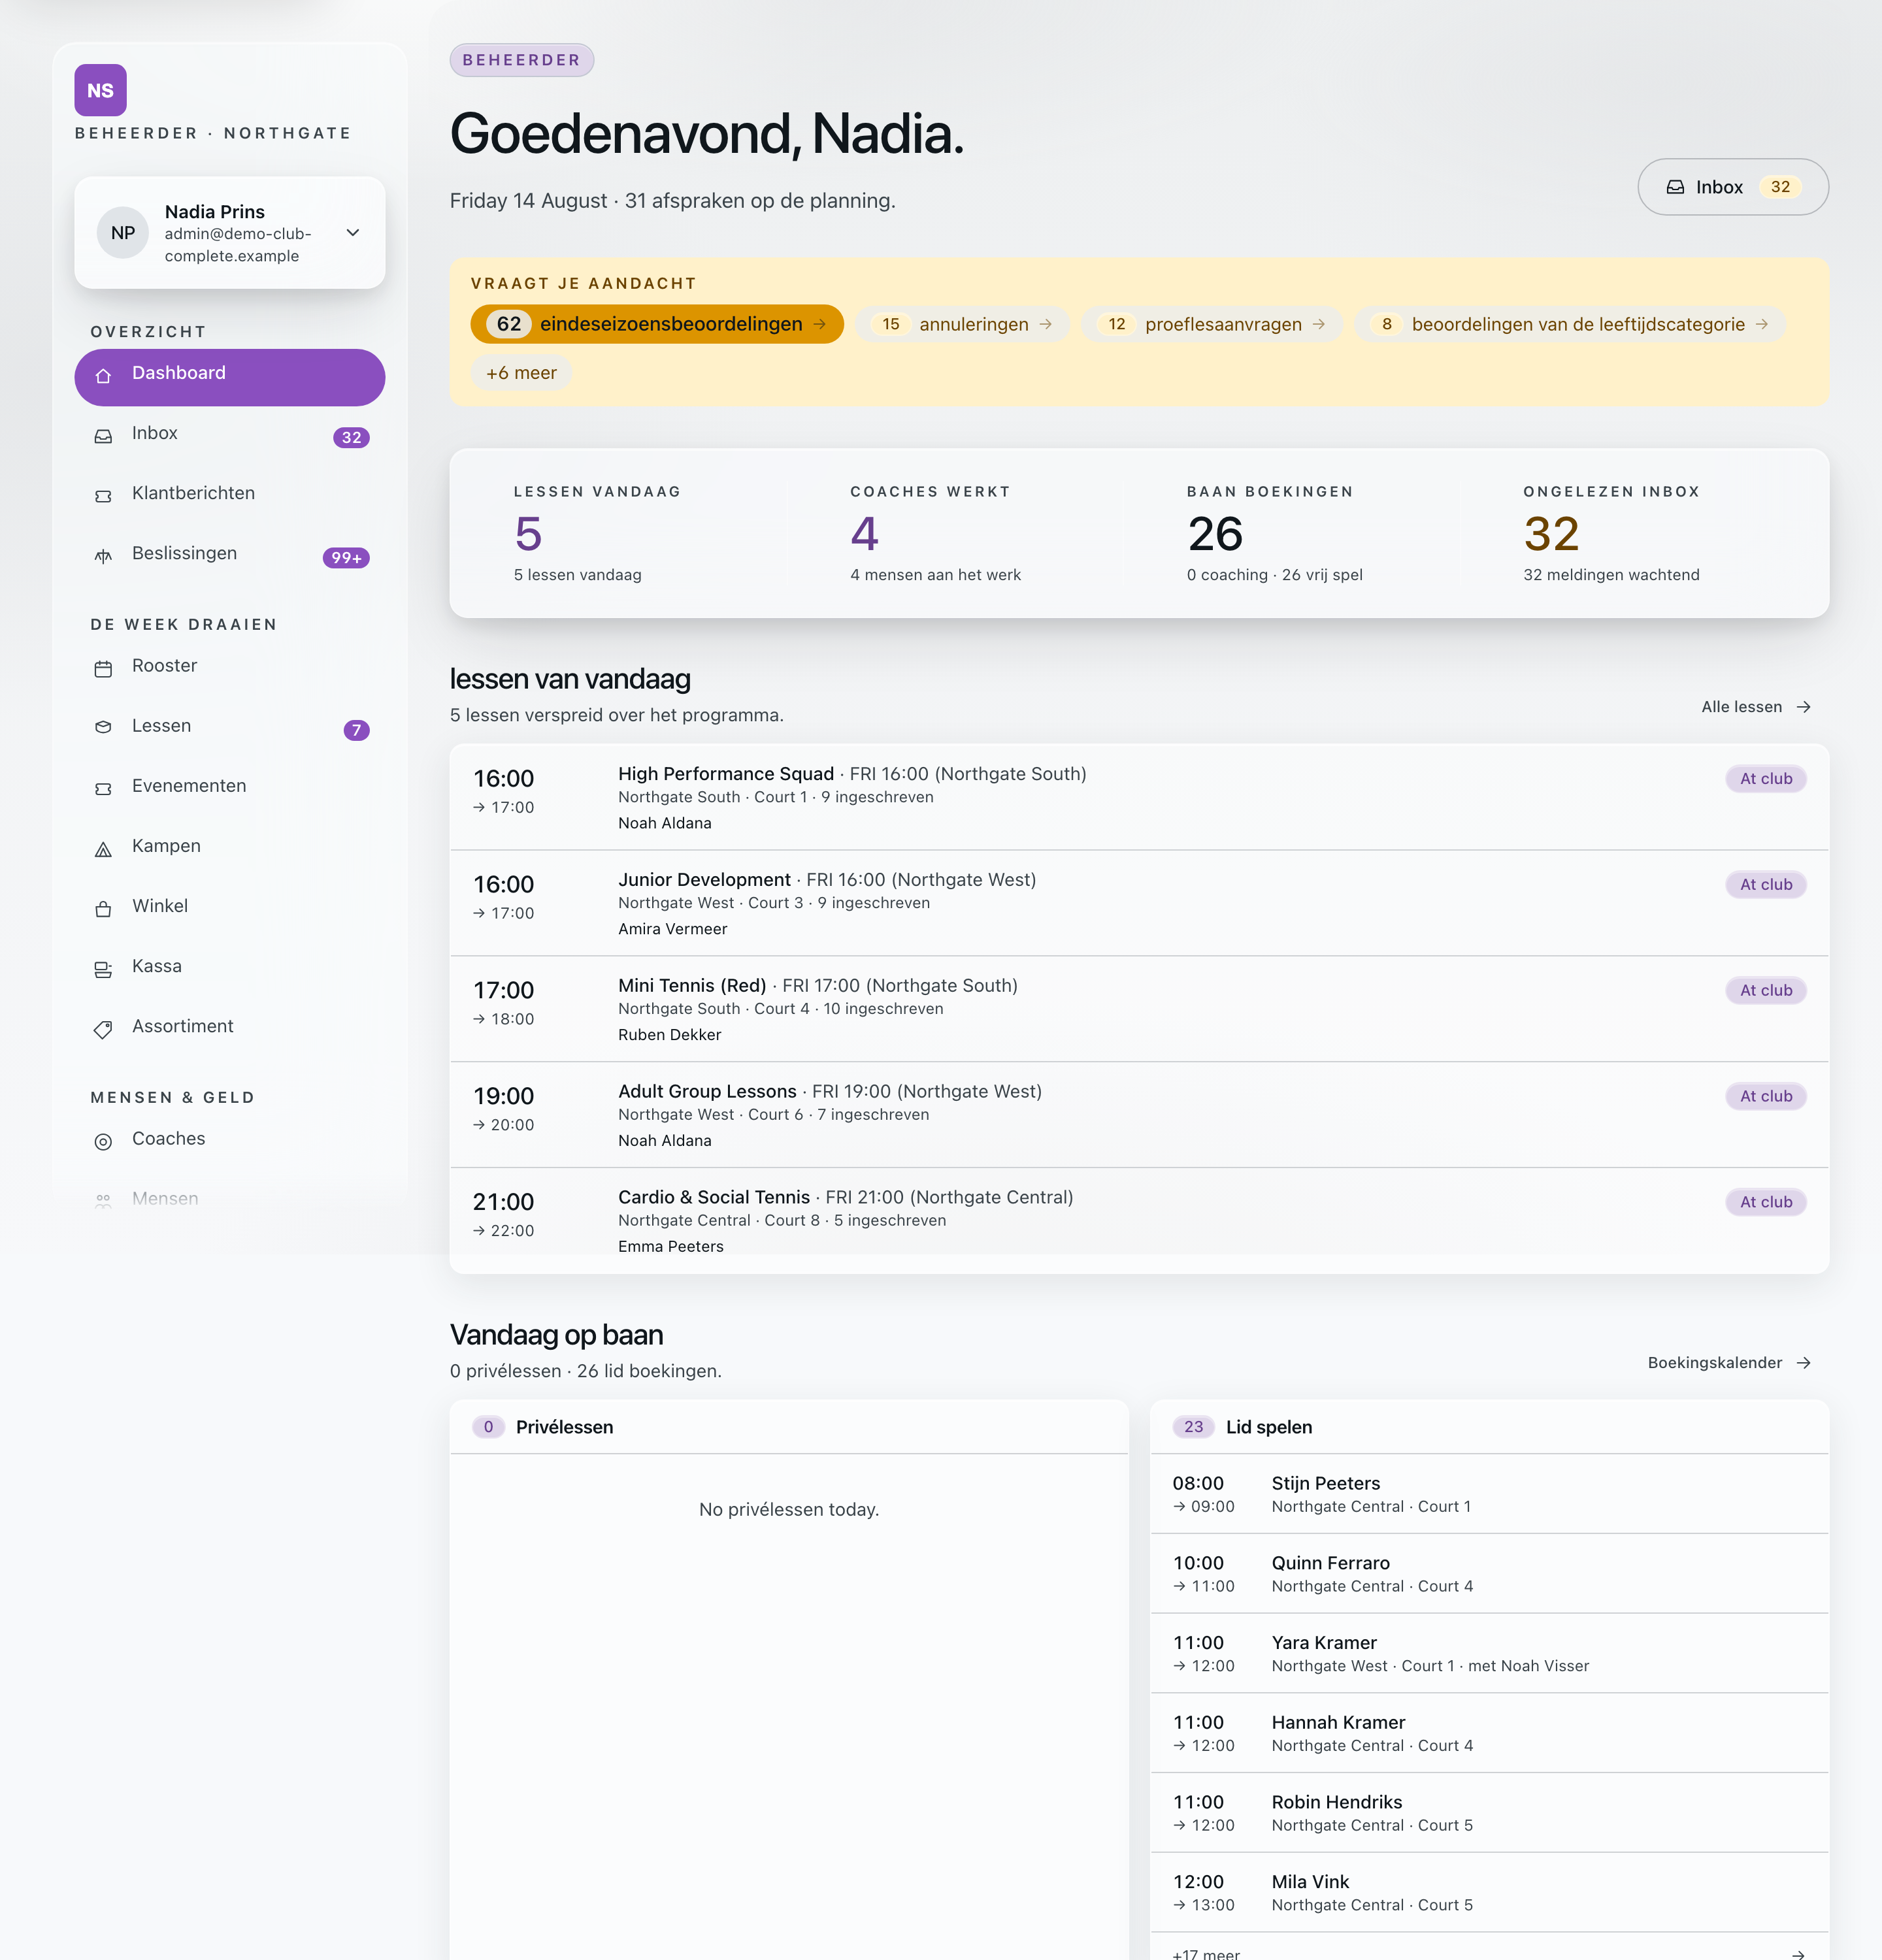Click the Privélessen panel header
The width and height of the screenshot is (1882, 1960).
(x=789, y=1427)
